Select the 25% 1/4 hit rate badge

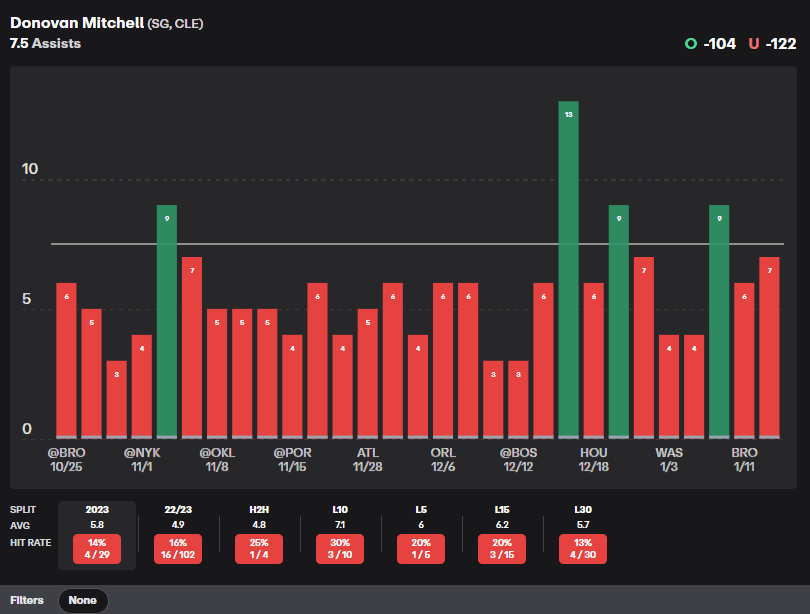coord(259,549)
